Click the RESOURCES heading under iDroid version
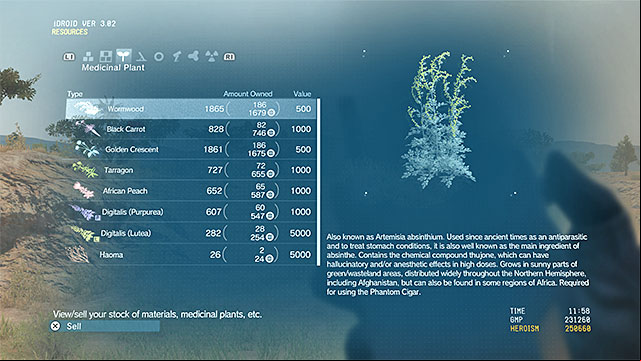The width and height of the screenshot is (641, 361). (x=69, y=32)
